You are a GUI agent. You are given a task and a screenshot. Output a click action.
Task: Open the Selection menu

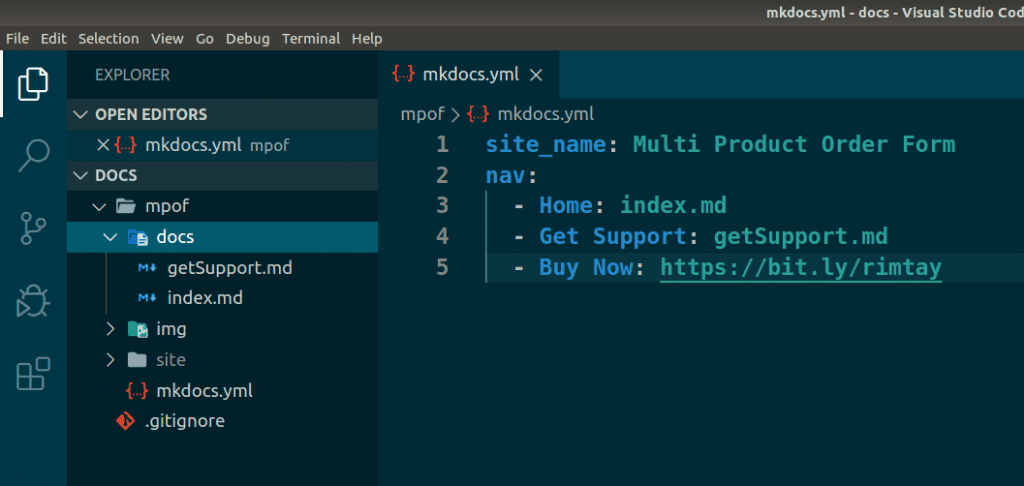click(x=108, y=39)
